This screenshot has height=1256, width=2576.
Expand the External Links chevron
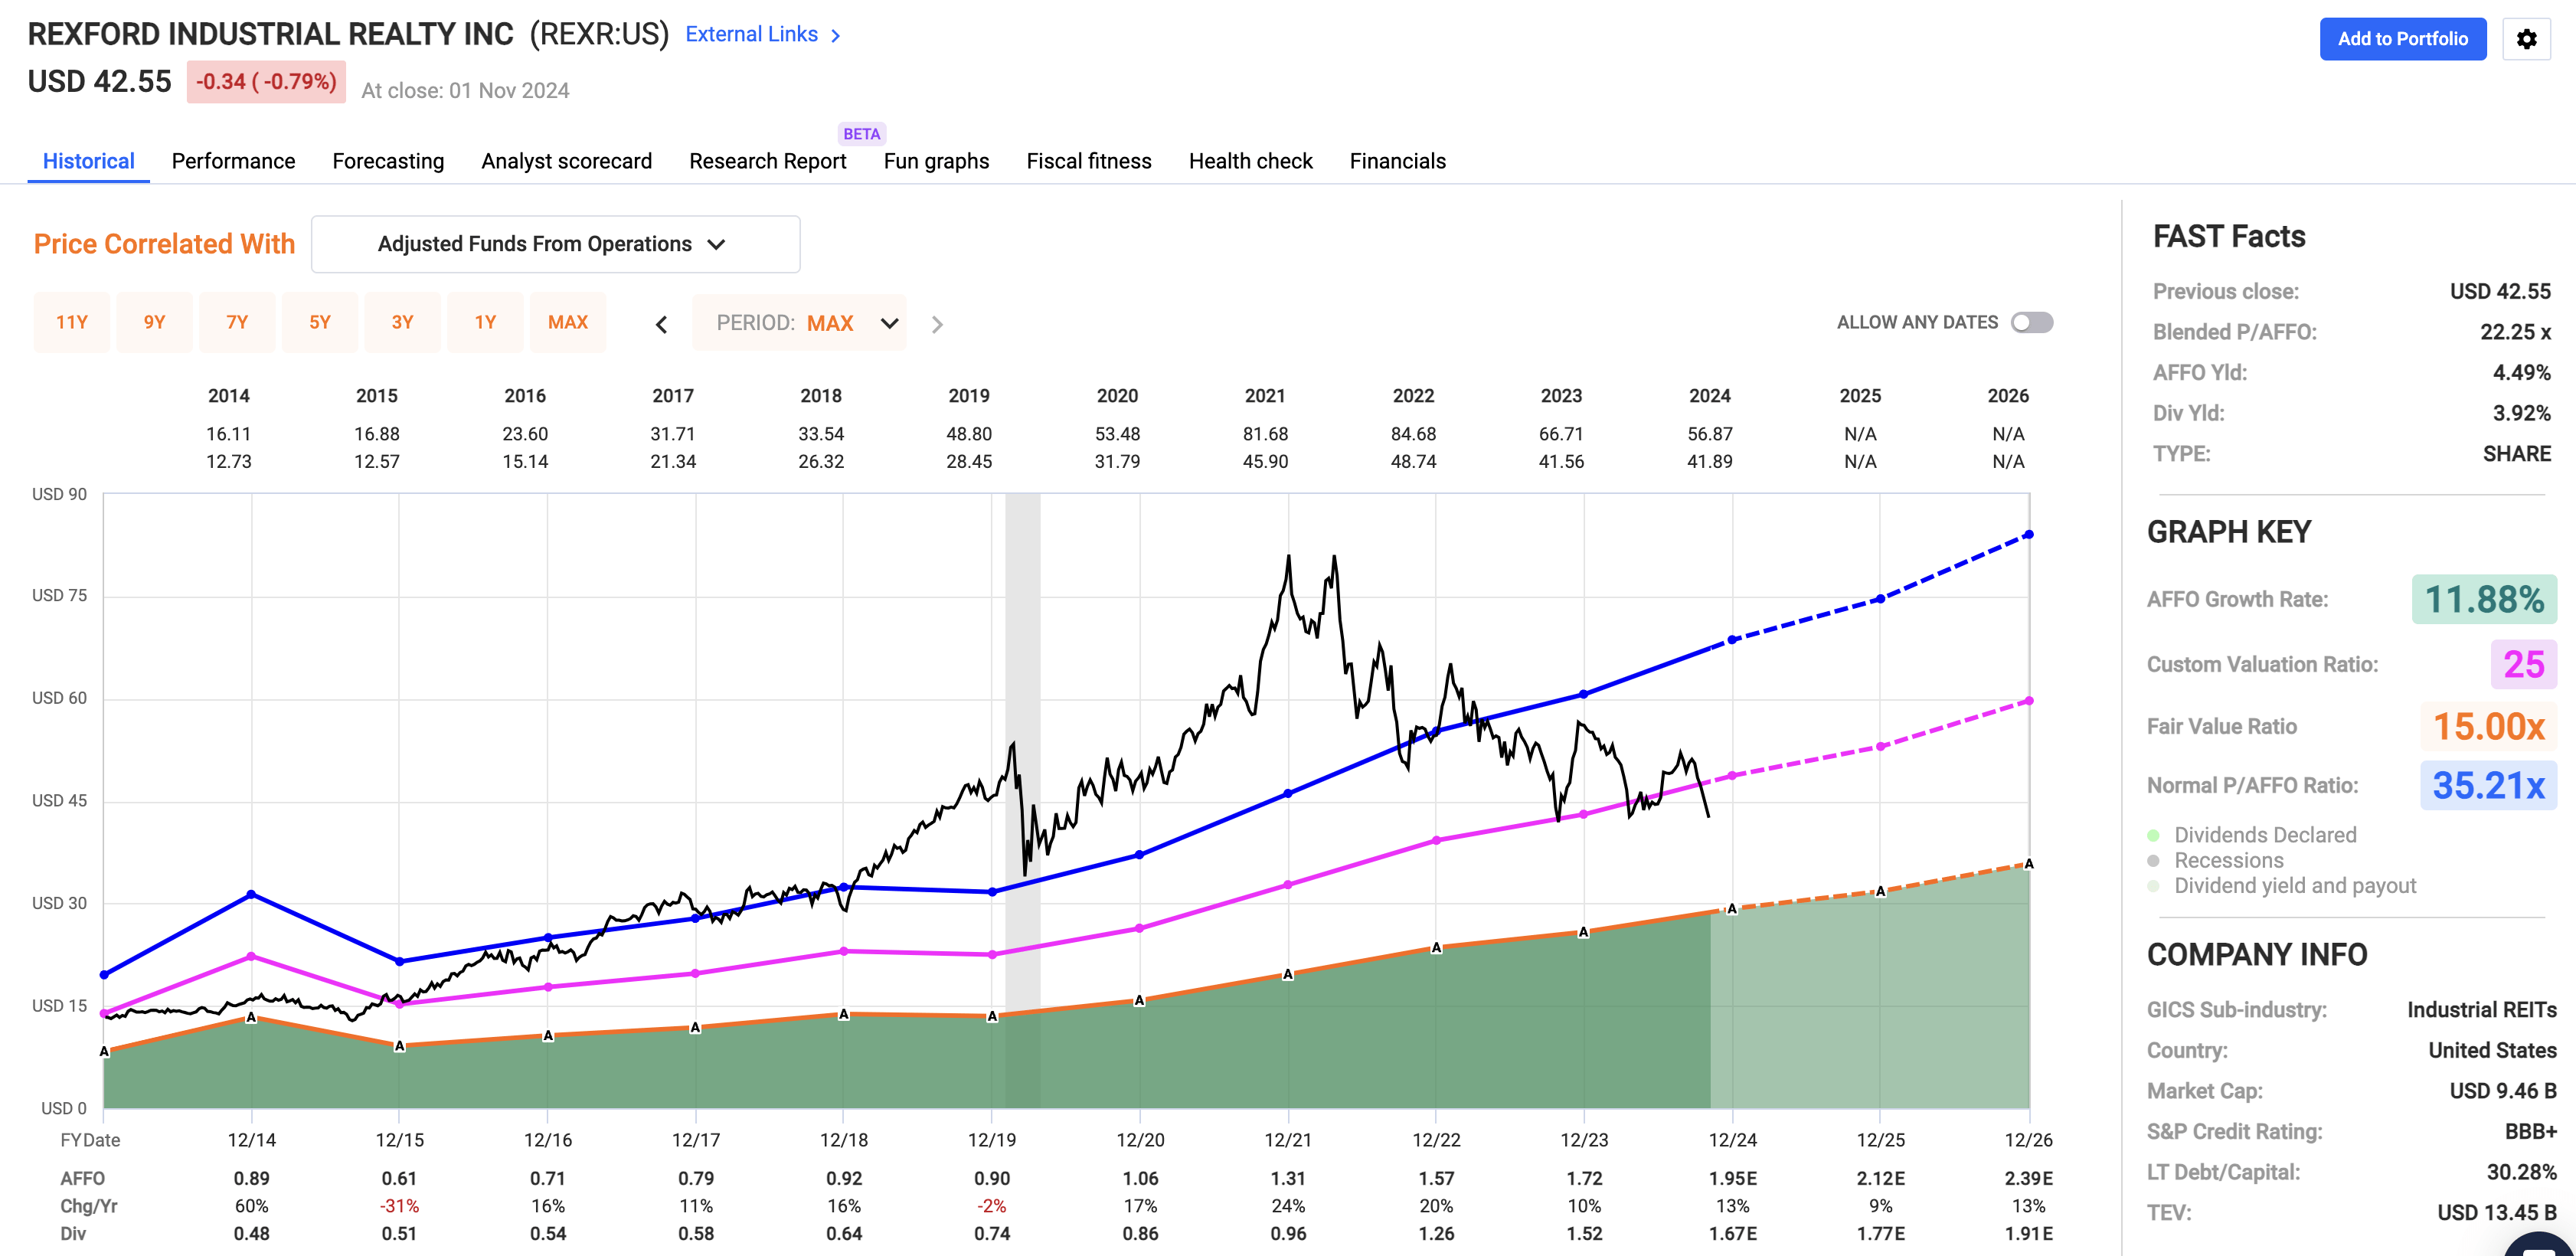pyautogui.click(x=834, y=34)
